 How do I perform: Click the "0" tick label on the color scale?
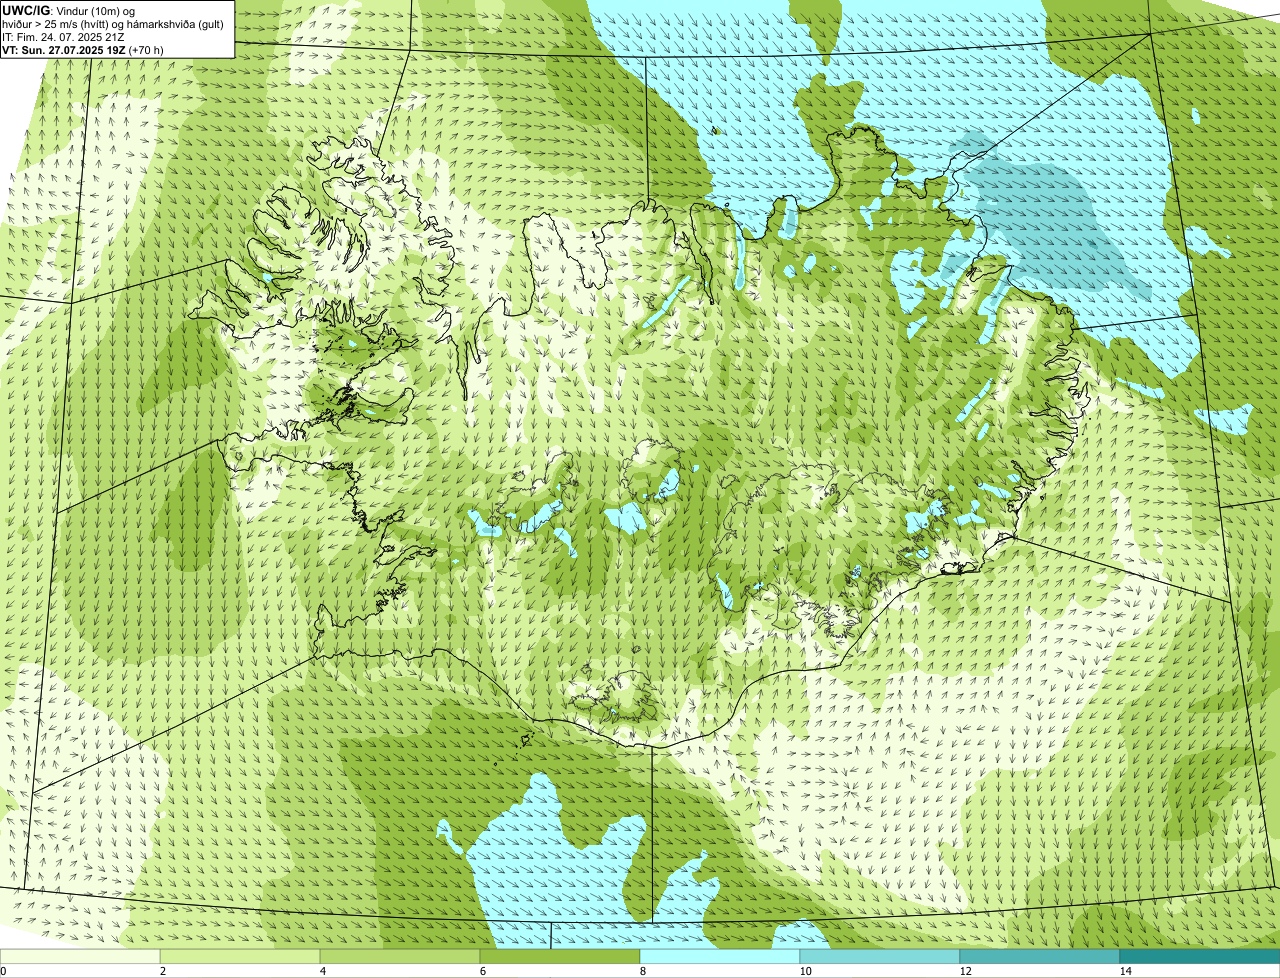(3, 971)
